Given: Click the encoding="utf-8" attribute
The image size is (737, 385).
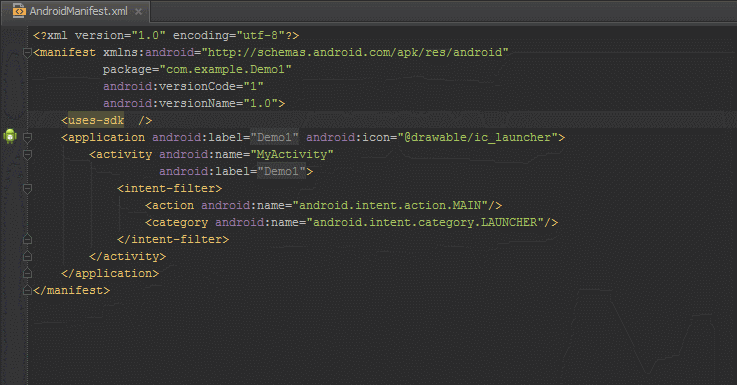Looking at the screenshot, I should click(x=229, y=35).
